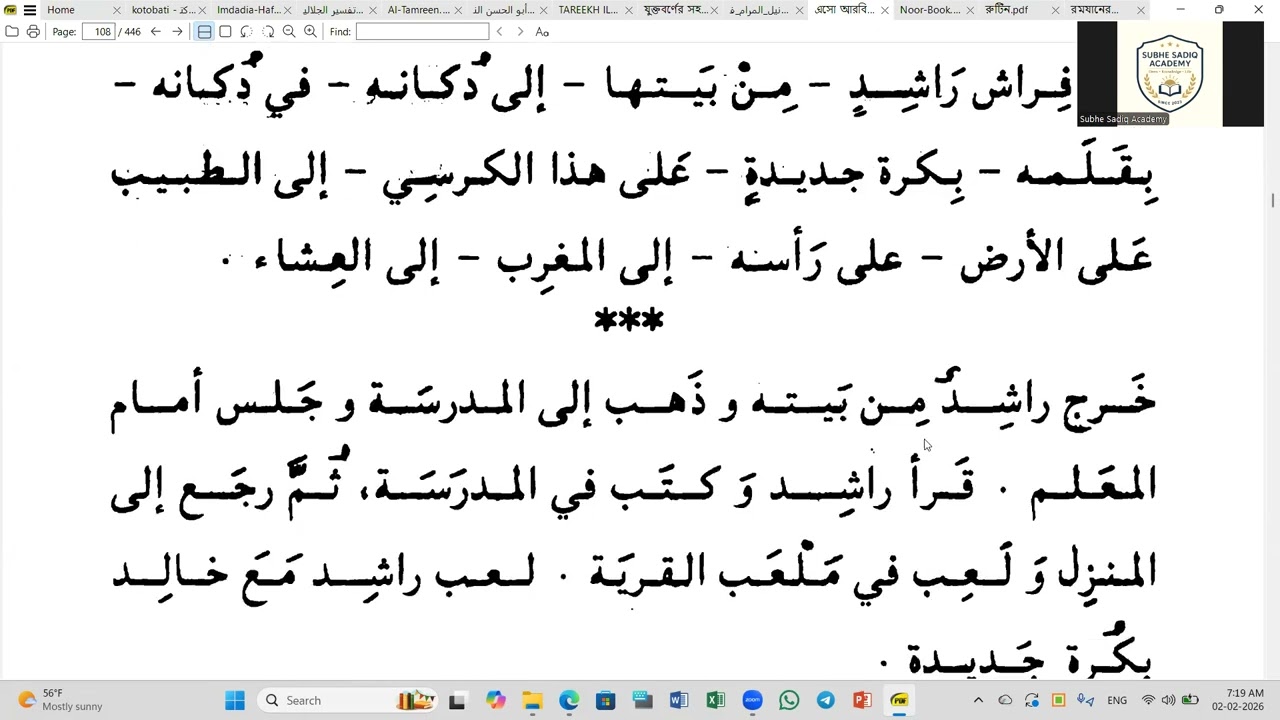Open Microsoft Store from the taskbar
This screenshot has width=1280, height=720.
click(605, 700)
